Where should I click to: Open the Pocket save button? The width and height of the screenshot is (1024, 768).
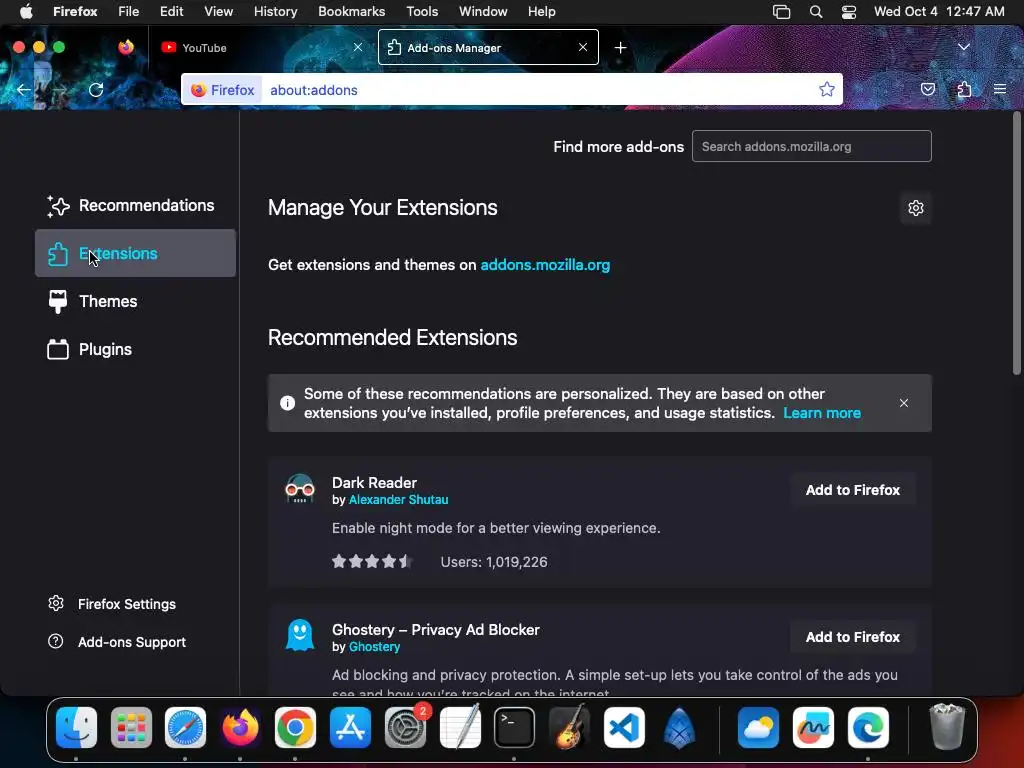(927, 89)
